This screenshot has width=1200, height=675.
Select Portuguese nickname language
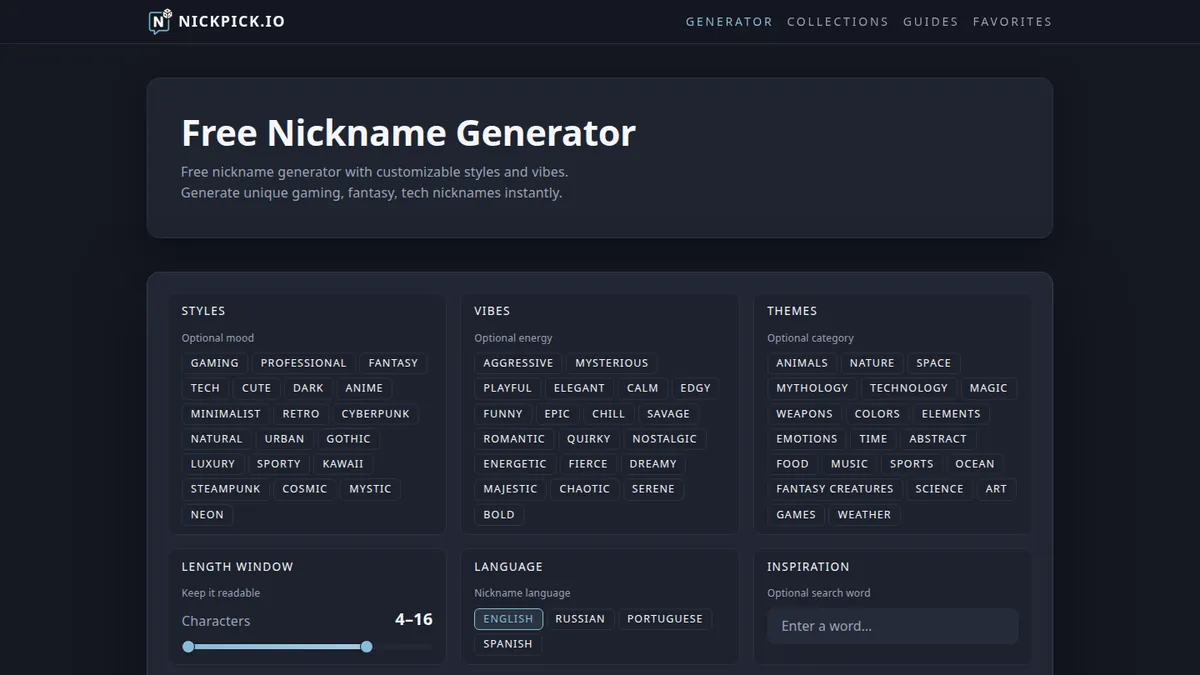point(665,619)
